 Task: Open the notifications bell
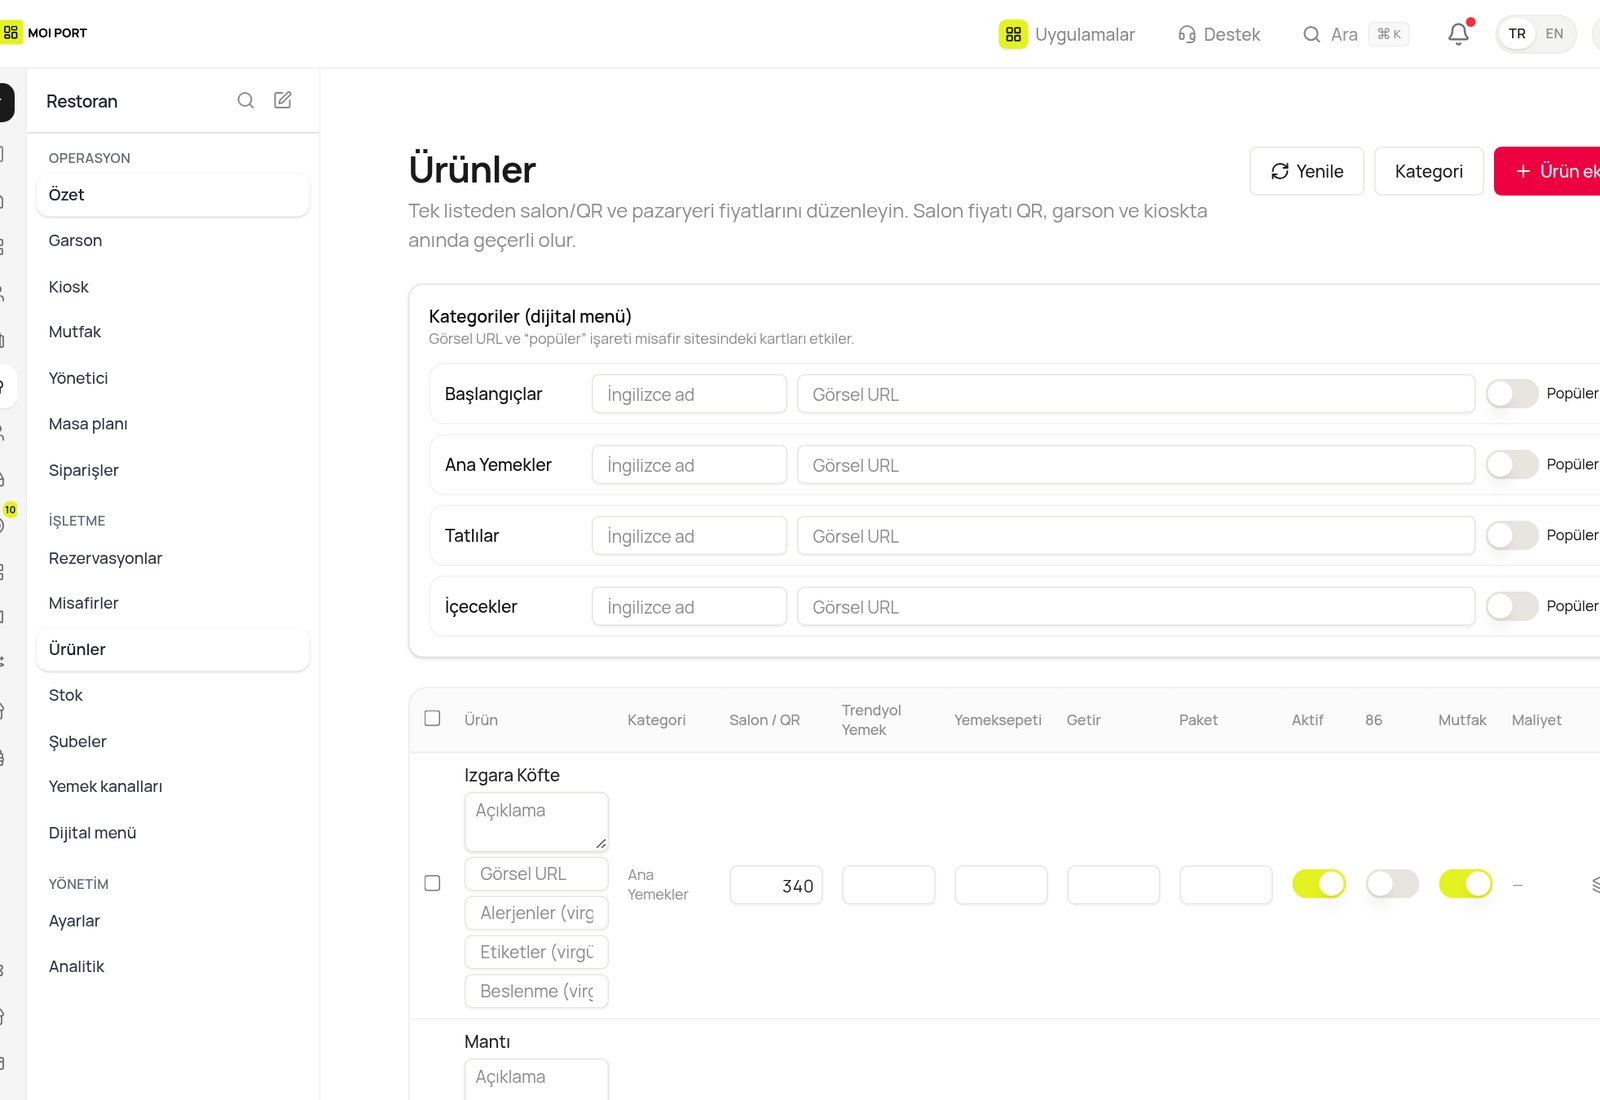tap(1459, 34)
